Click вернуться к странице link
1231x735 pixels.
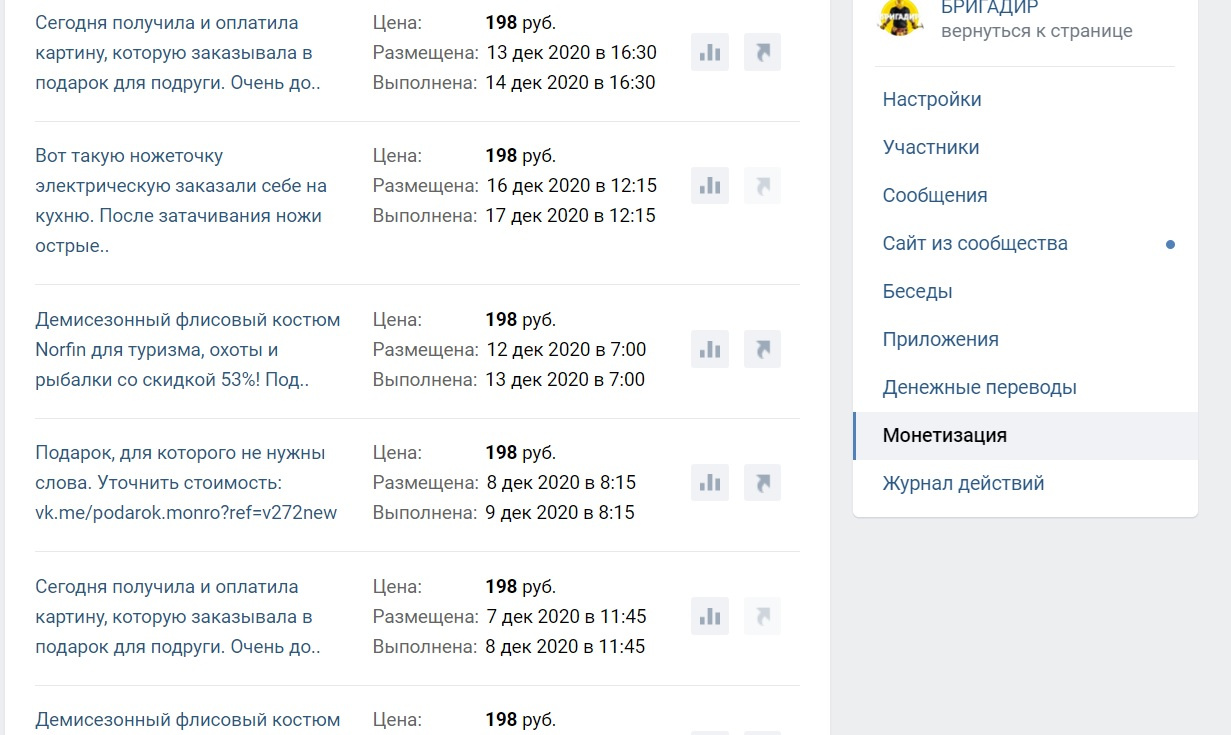(1037, 31)
